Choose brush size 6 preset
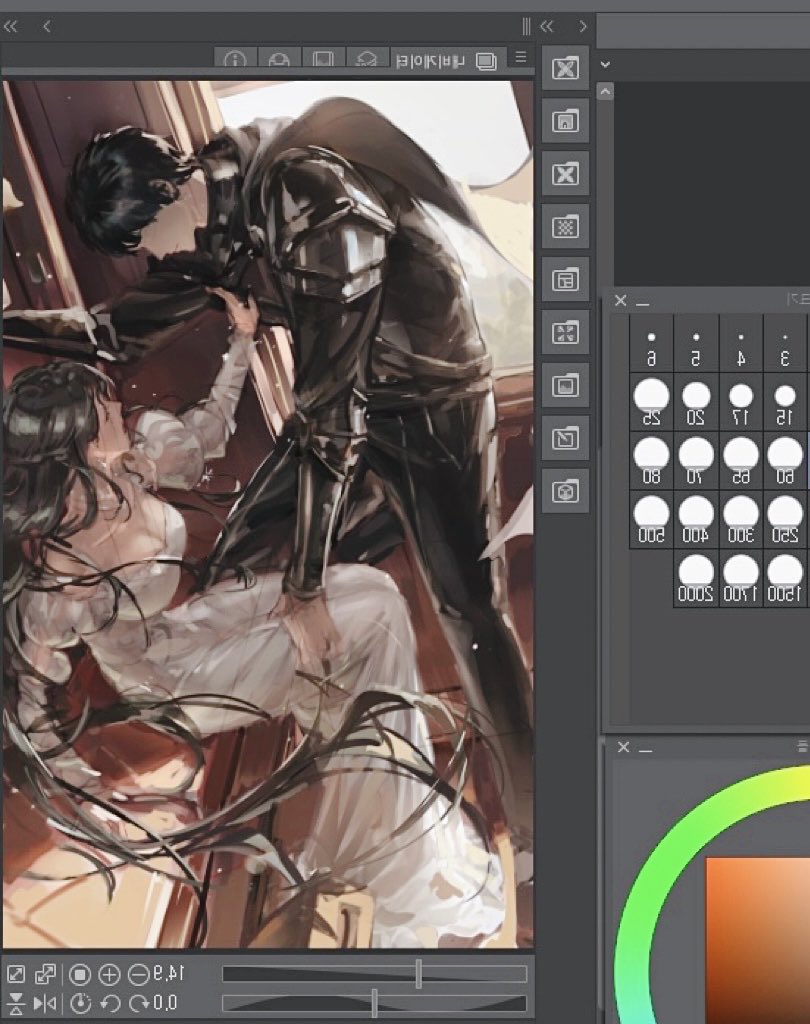The width and height of the screenshot is (810, 1024). click(651, 344)
